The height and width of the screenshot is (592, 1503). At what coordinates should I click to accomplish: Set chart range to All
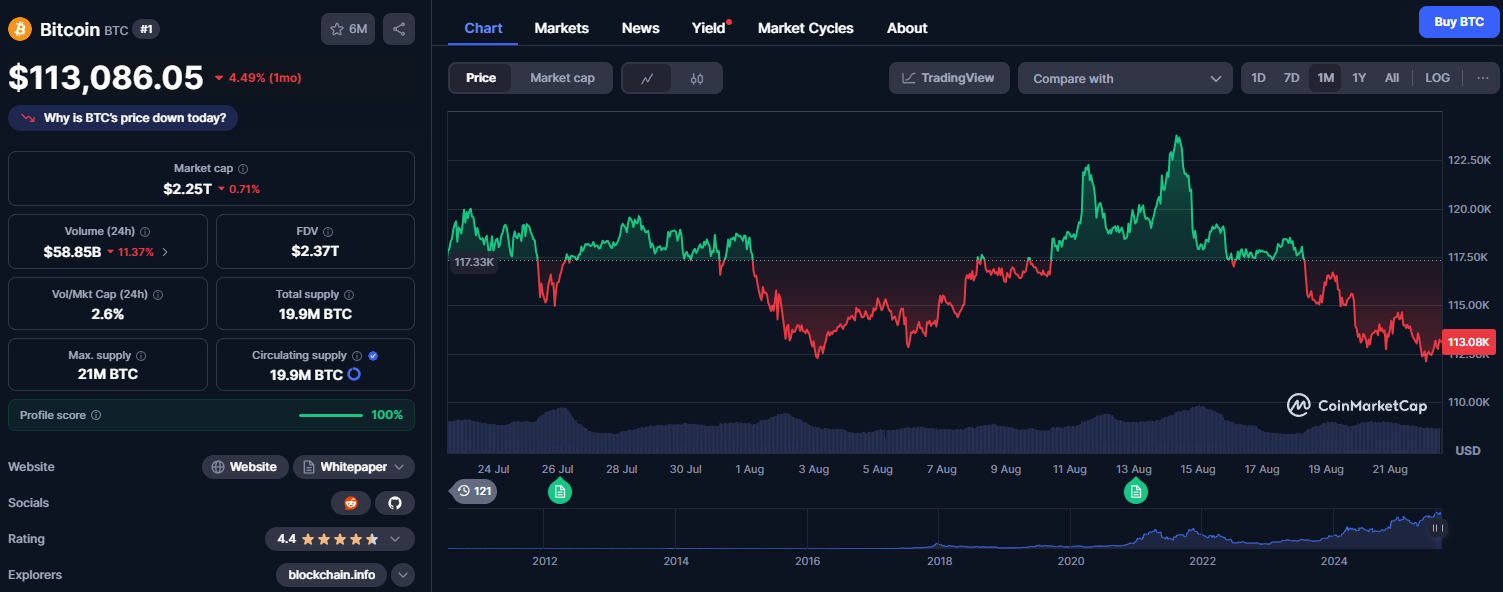click(1391, 78)
